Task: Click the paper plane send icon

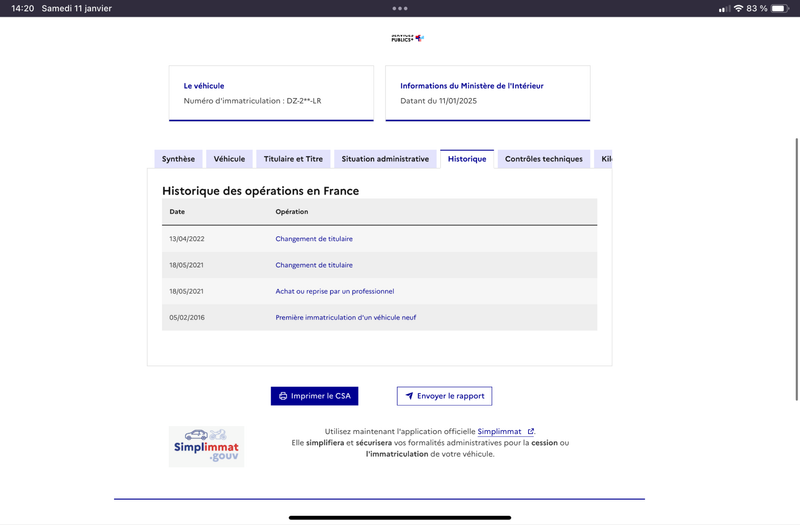Action: 409,396
